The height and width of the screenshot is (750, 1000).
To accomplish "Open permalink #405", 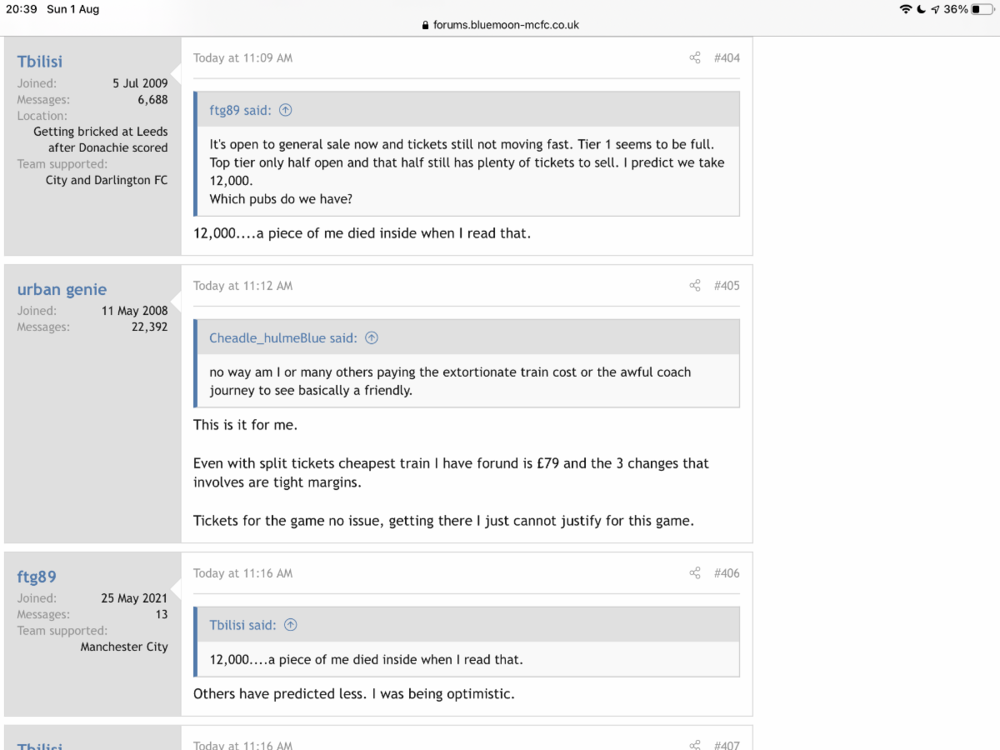I will click(726, 286).
